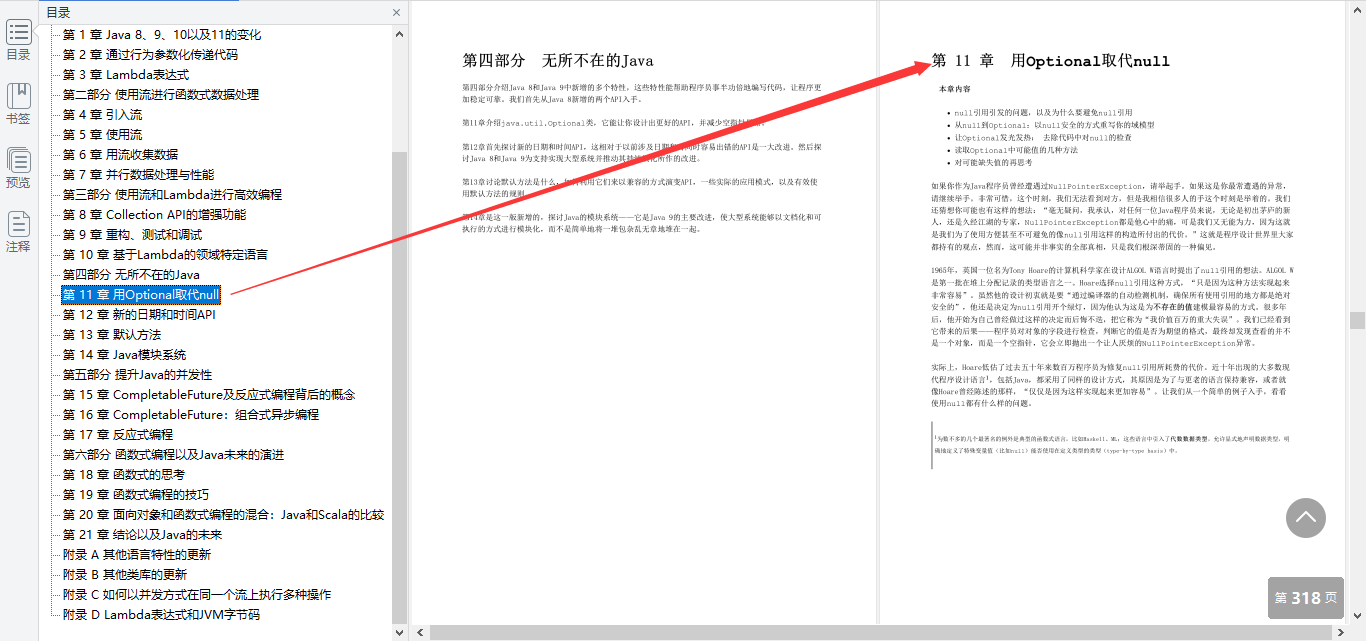The width and height of the screenshot is (1366, 641).
Task: Go to 第 19 章 函数式编程的技巧
Action: click(135, 494)
